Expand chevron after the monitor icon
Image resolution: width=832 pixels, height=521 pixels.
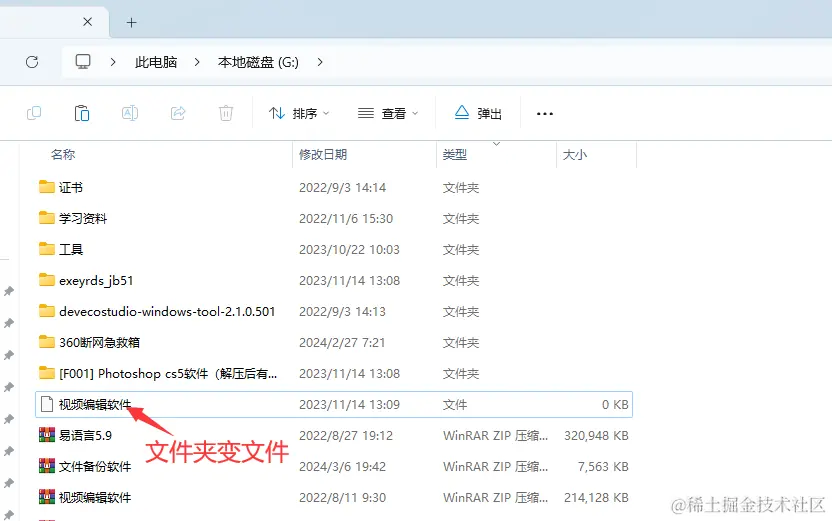tap(112, 62)
